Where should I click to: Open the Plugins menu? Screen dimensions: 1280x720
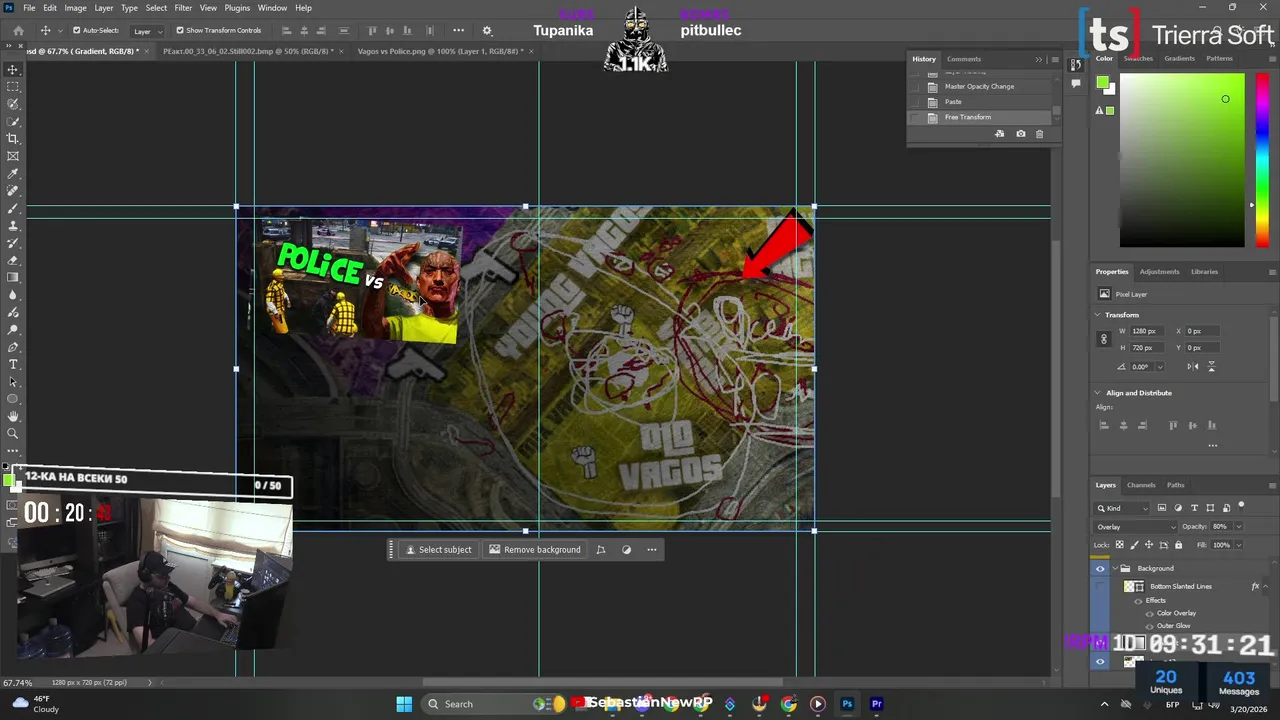tap(237, 8)
